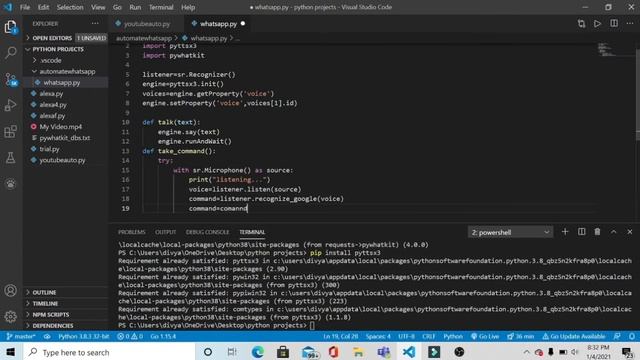Open the Explorer view in activity bar
This screenshot has height=360, width=640.
(11, 27)
